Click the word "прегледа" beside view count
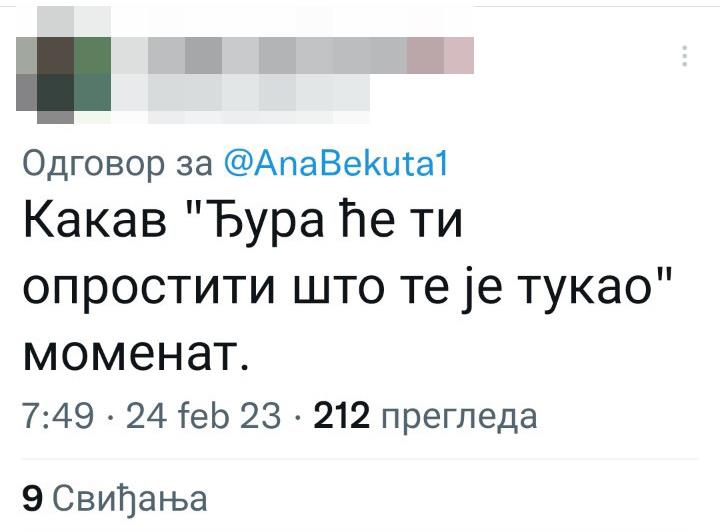The image size is (720, 532). click(x=459, y=416)
